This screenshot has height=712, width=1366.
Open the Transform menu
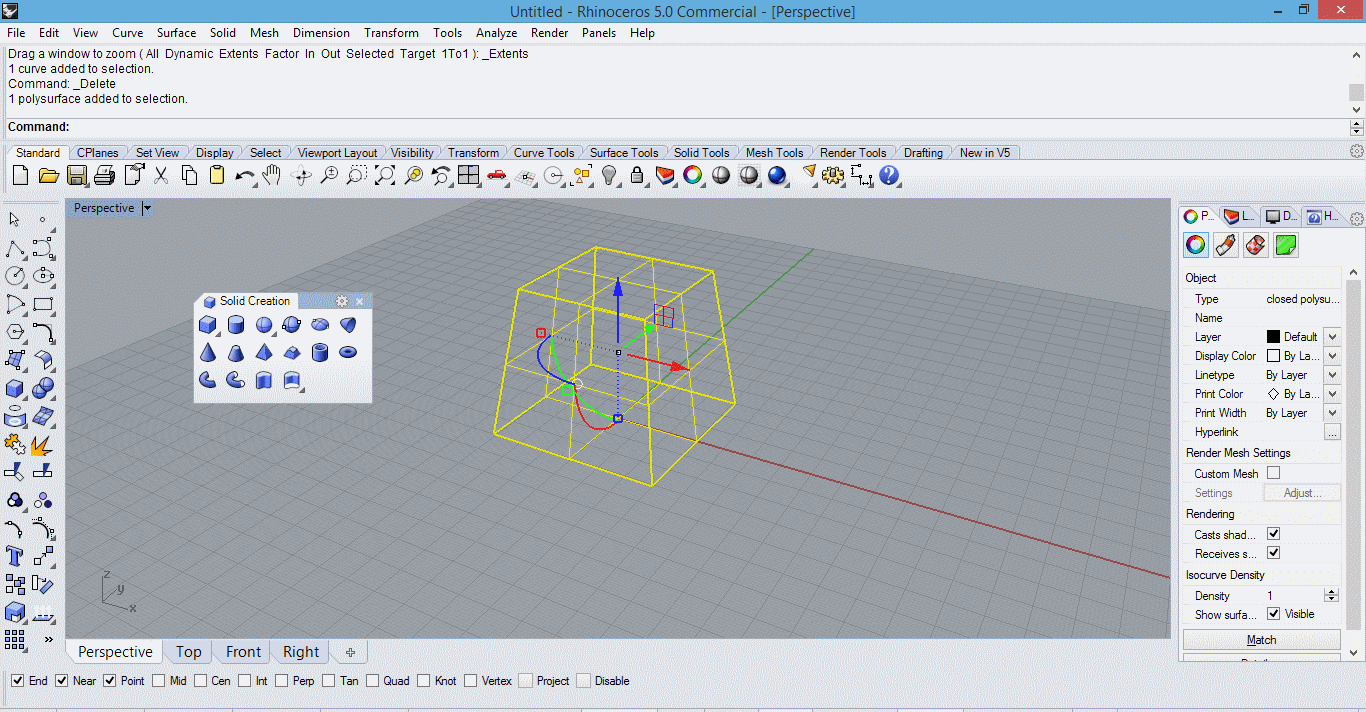pyautogui.click(x=391, y=33)
